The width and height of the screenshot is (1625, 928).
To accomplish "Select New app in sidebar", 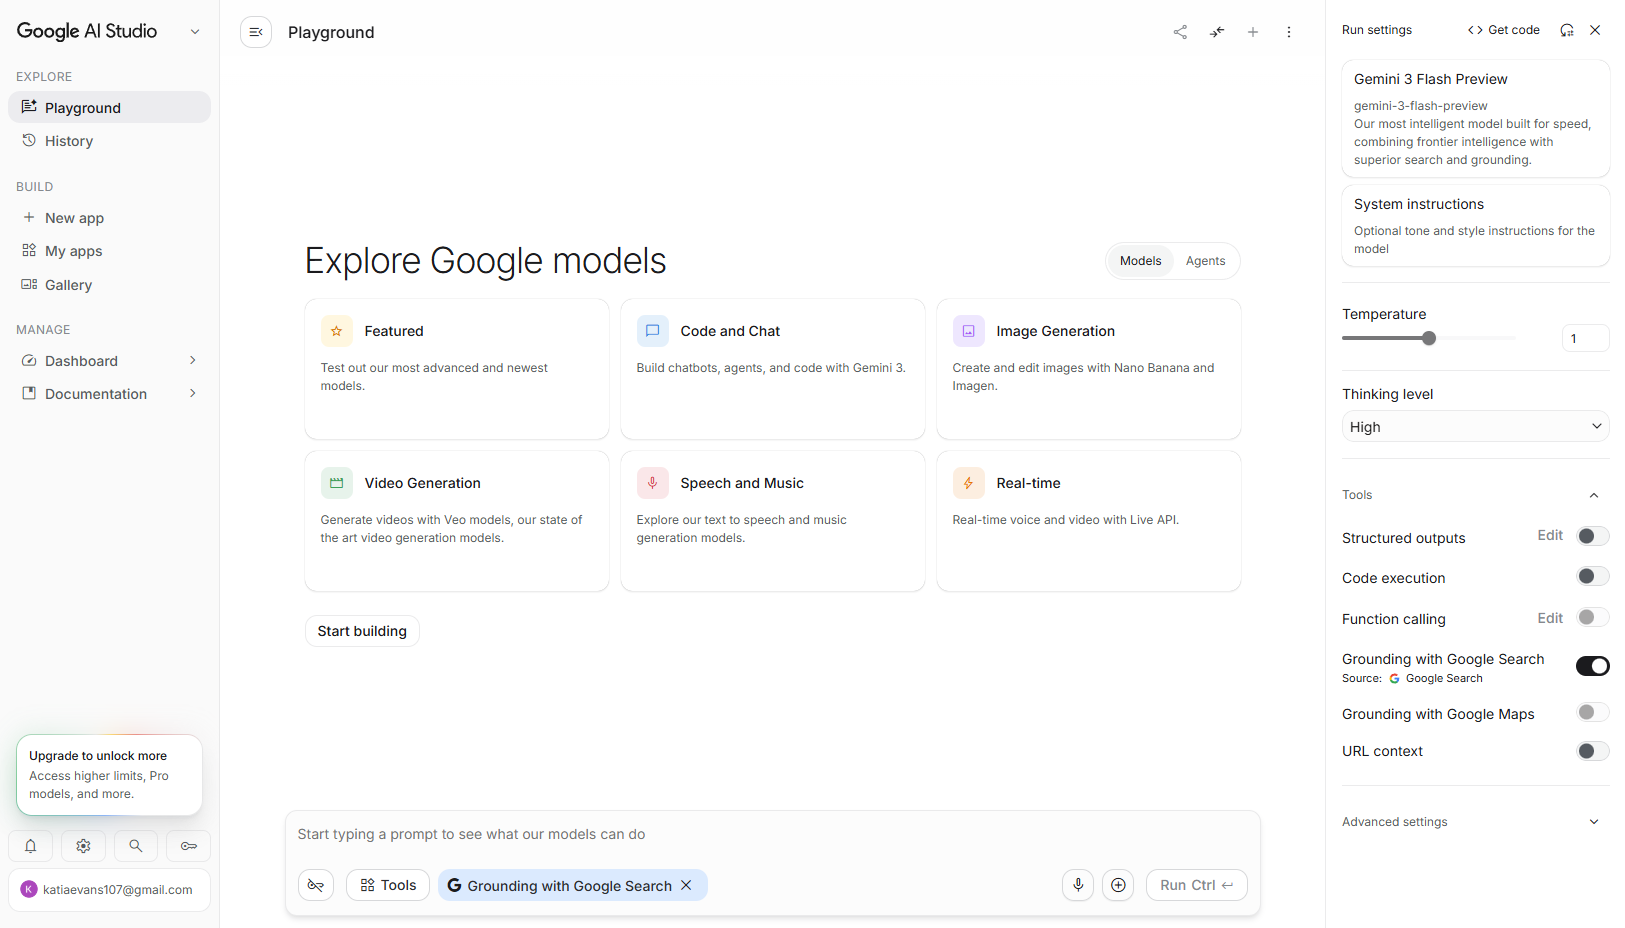I will 110,218.
